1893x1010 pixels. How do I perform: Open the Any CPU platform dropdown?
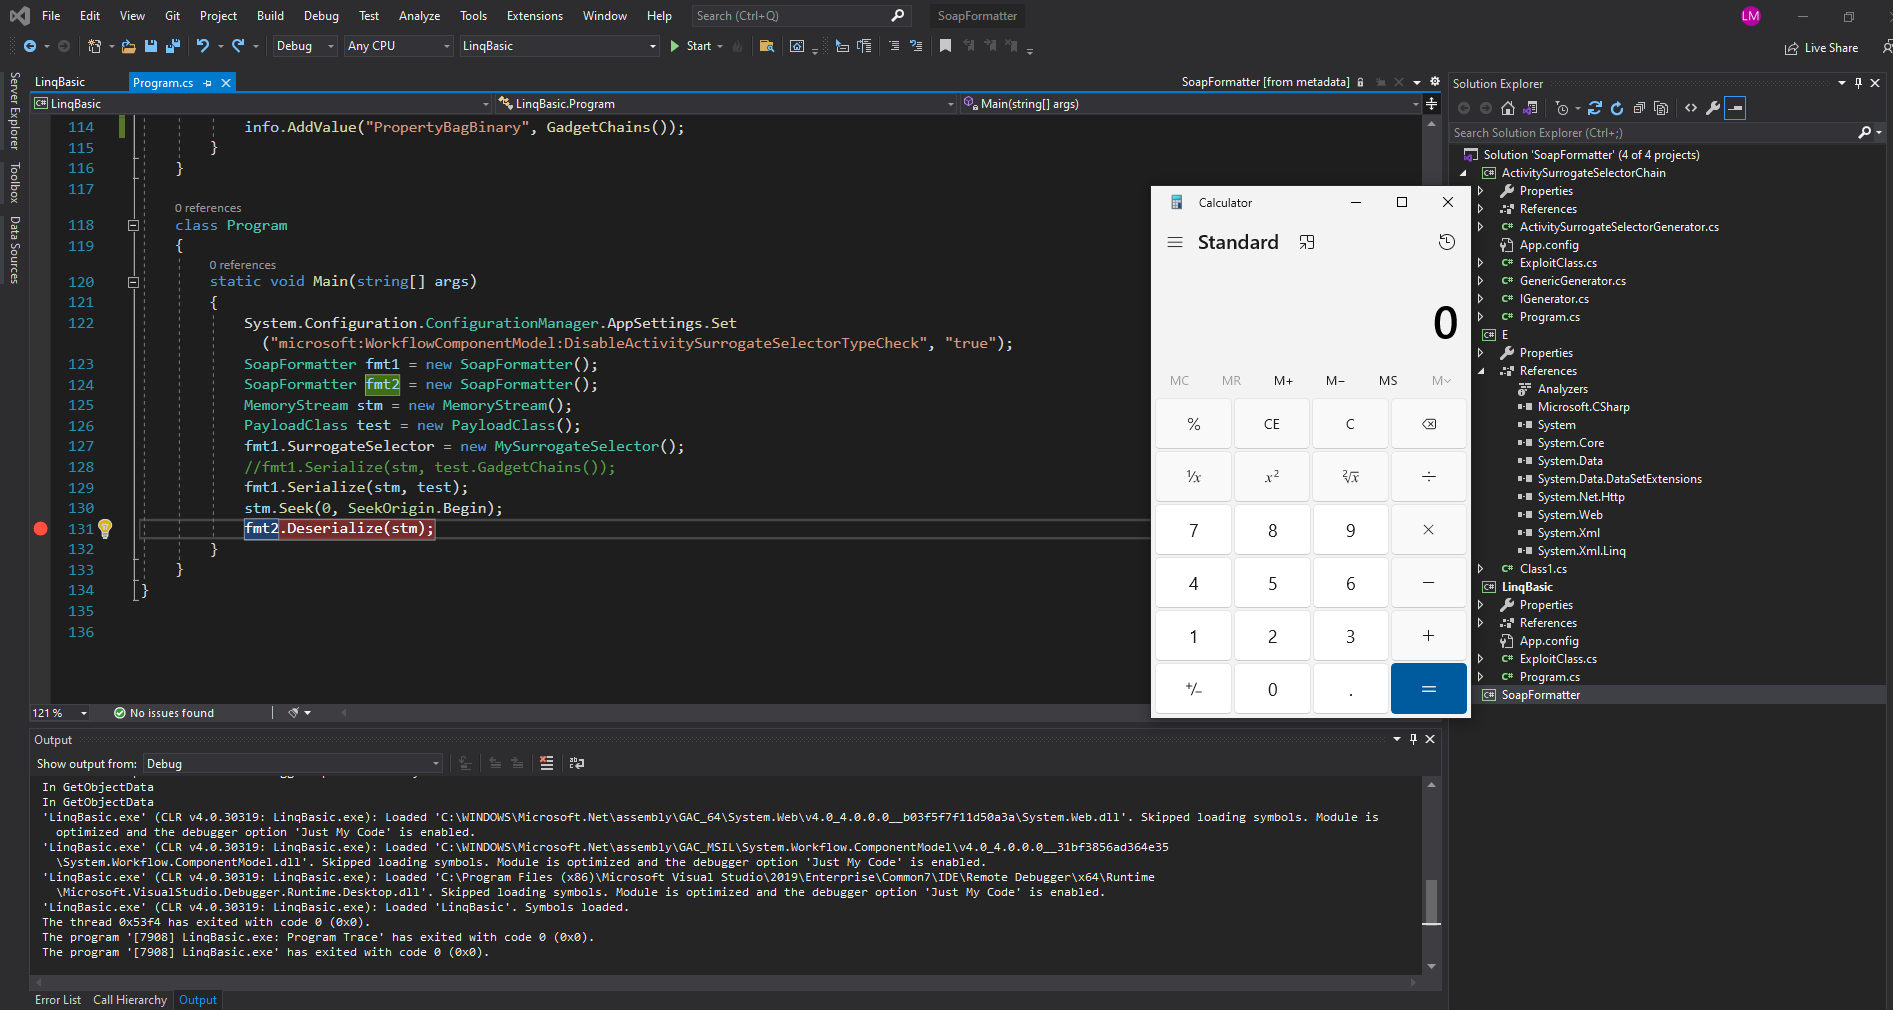click(398, 46)
